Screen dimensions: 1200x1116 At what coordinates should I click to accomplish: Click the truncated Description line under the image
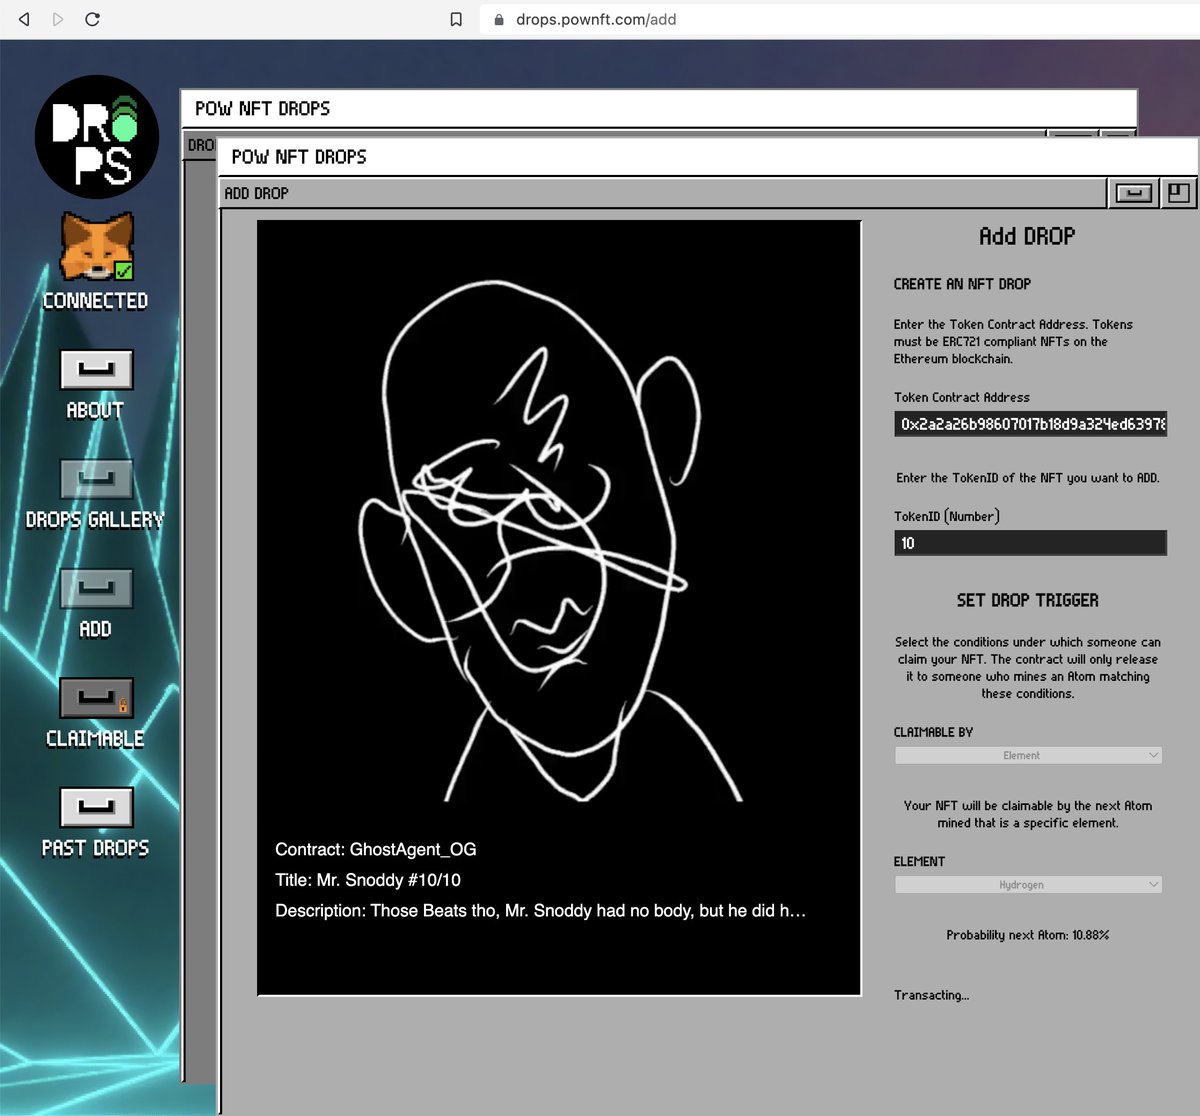pos(540,911)
